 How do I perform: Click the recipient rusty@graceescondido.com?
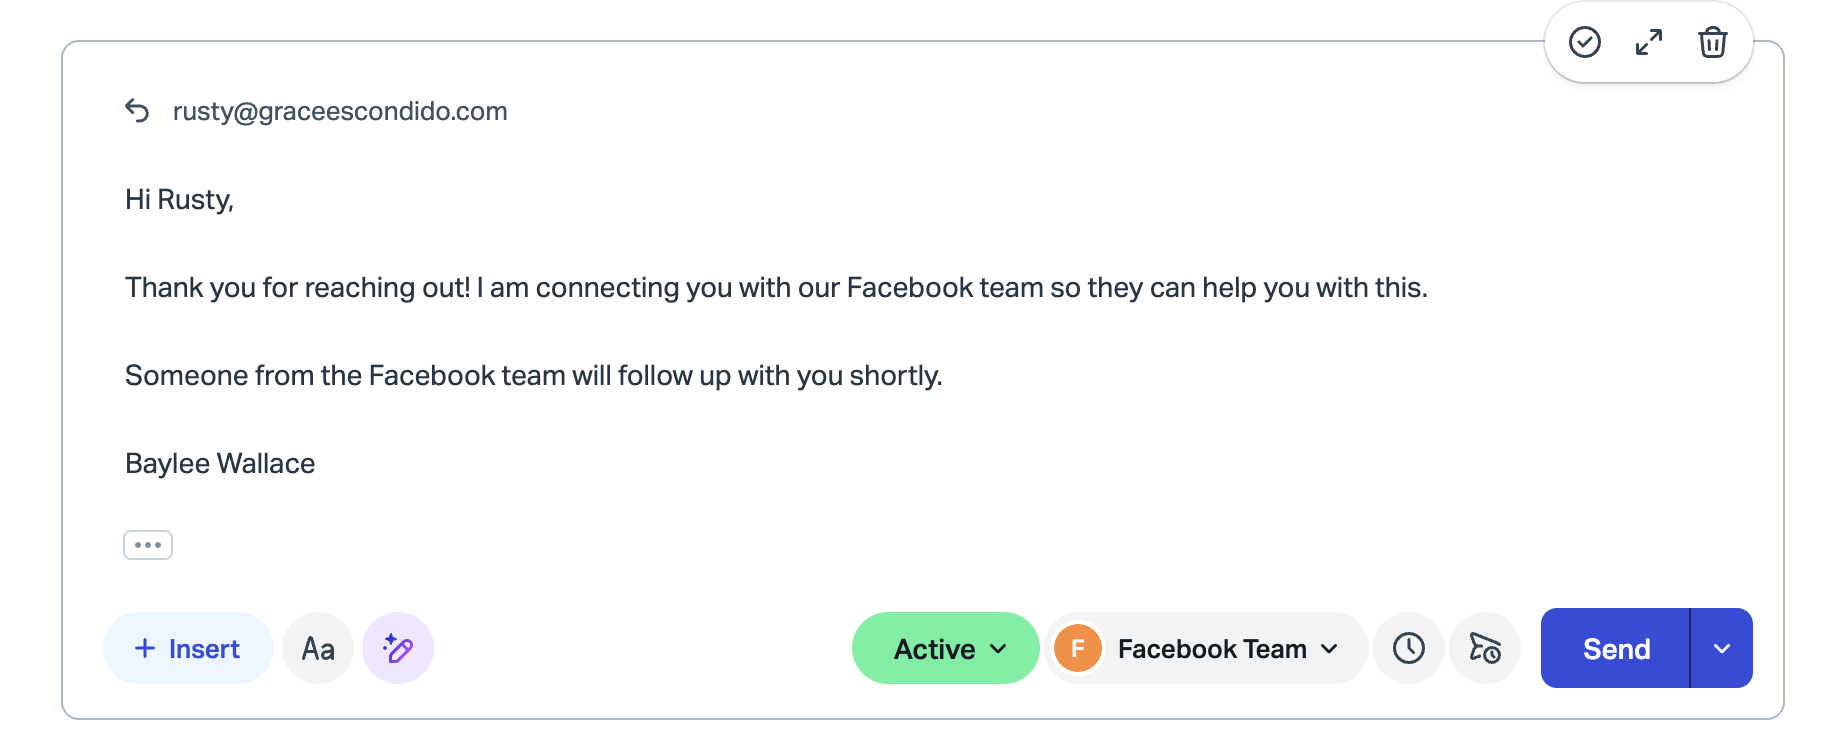[340, 111]
